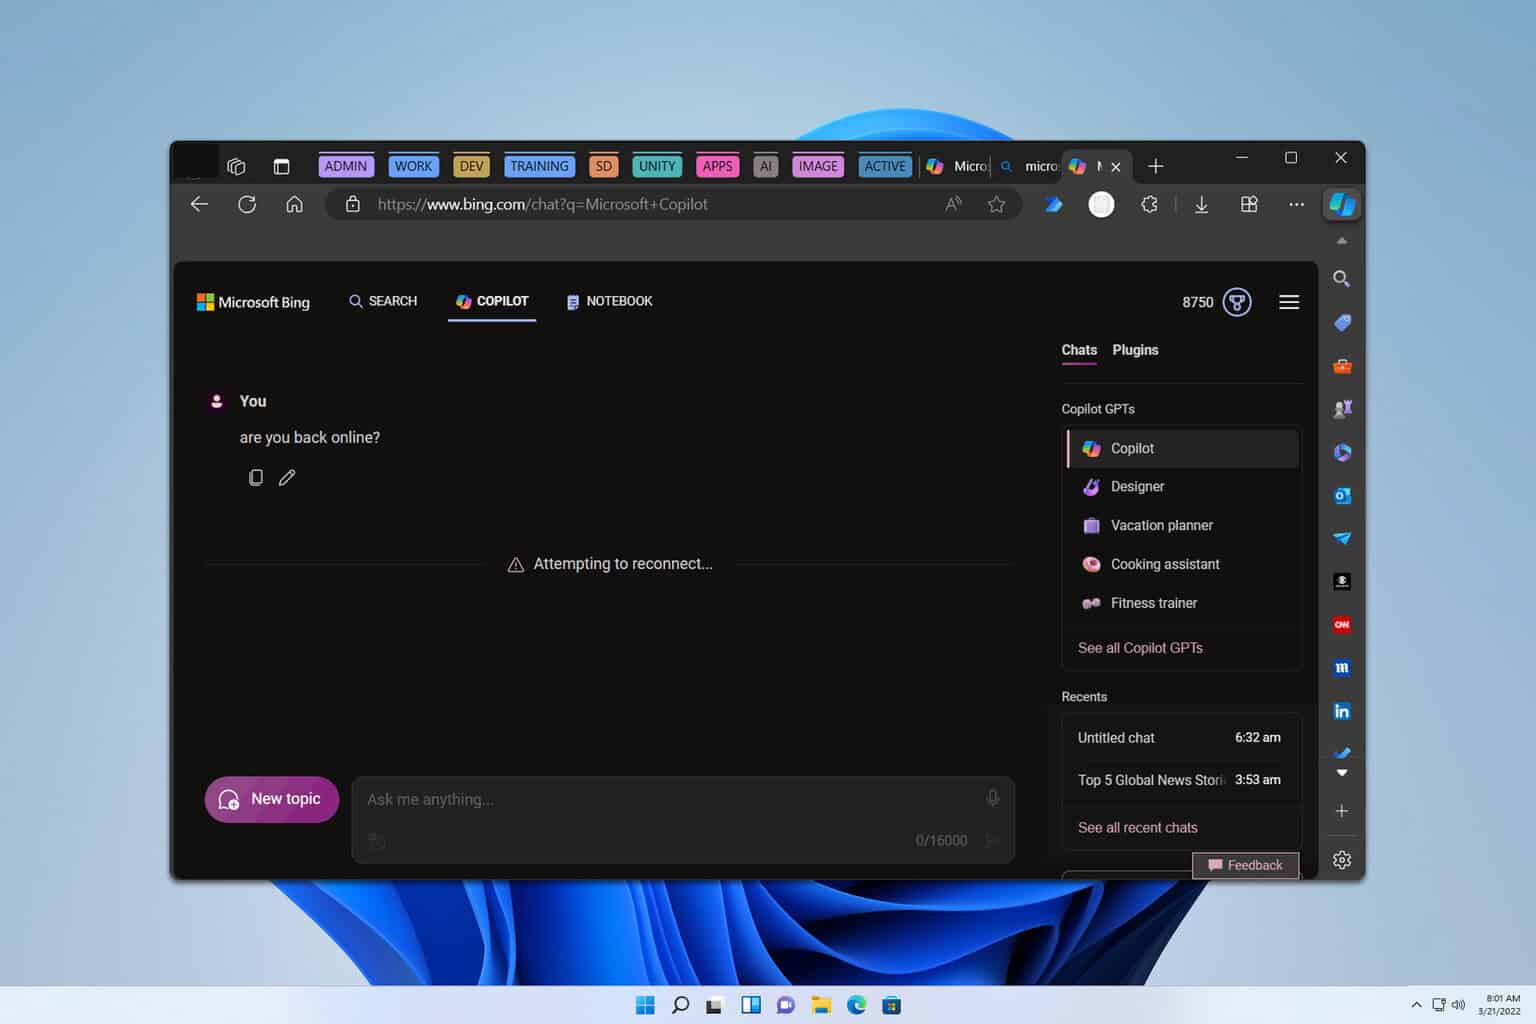Open the workspaces icon in title bar

236,166
